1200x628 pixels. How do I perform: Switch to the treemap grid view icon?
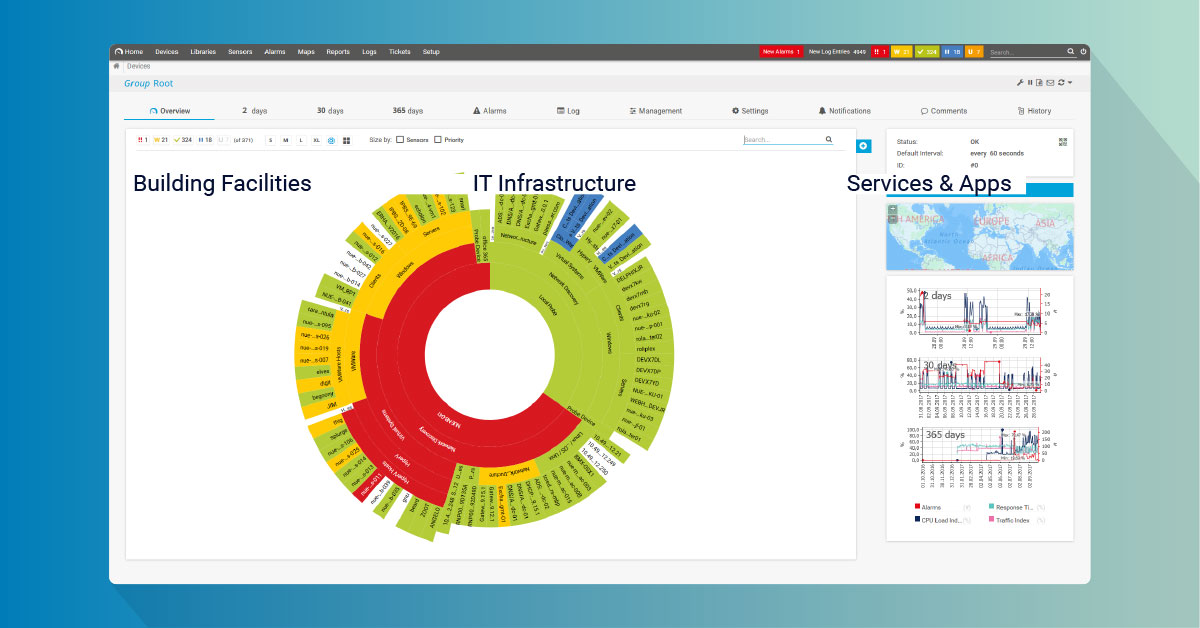(x=347, y=141)
